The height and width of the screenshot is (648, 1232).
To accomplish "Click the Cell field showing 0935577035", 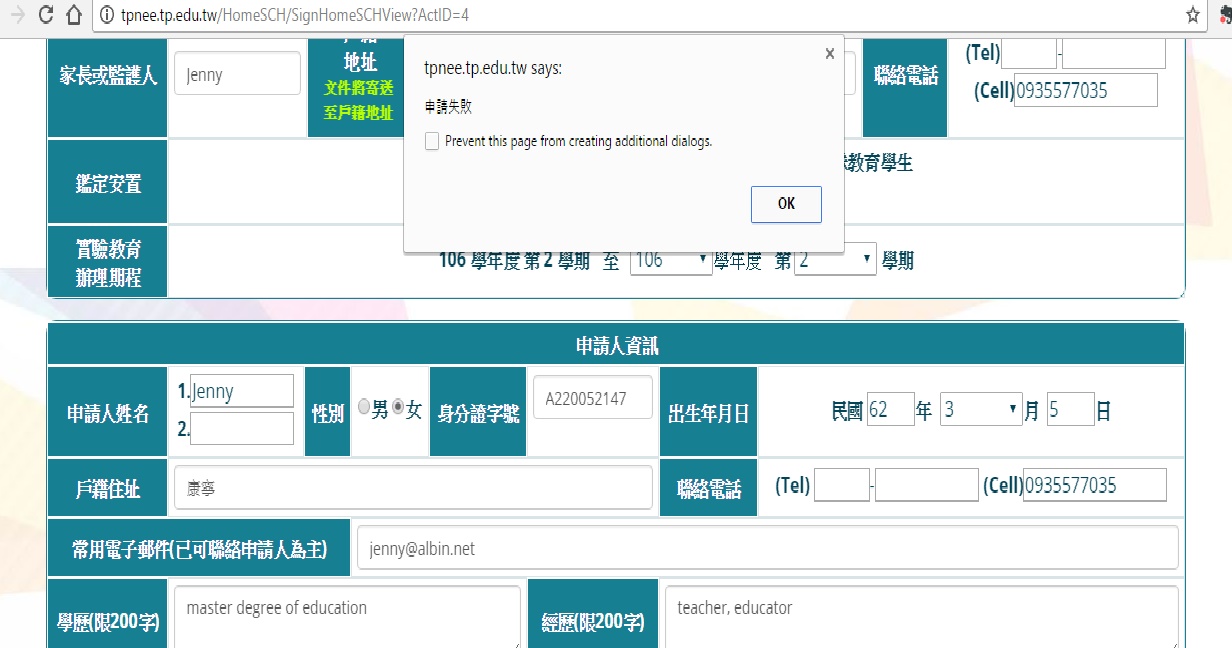I will pyautogui.click(x=1095, y=484).
